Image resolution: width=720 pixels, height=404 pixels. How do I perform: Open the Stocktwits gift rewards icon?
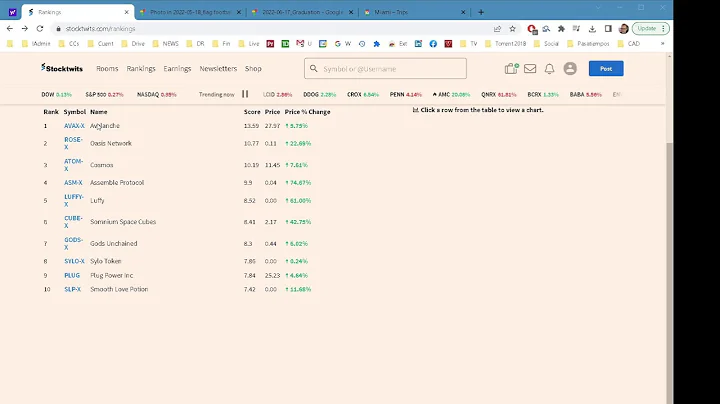[511, 68]
